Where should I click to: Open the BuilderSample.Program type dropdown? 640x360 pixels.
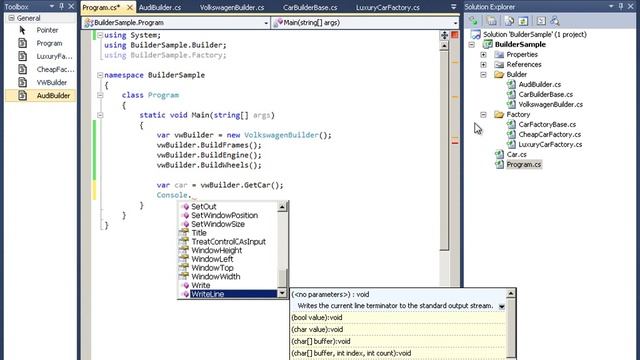(266, 23)
